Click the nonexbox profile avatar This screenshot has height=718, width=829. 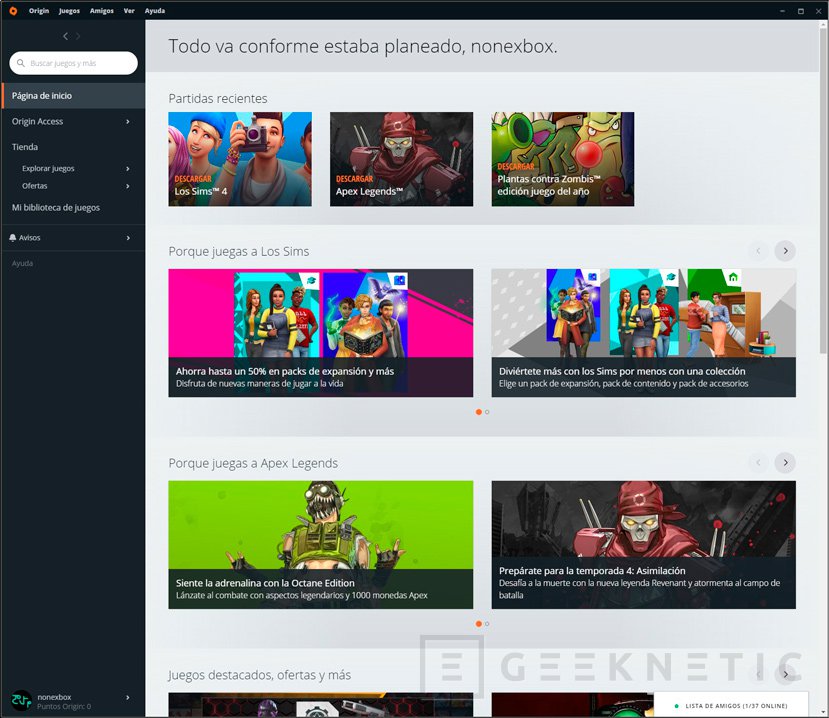tap(21, 701)
